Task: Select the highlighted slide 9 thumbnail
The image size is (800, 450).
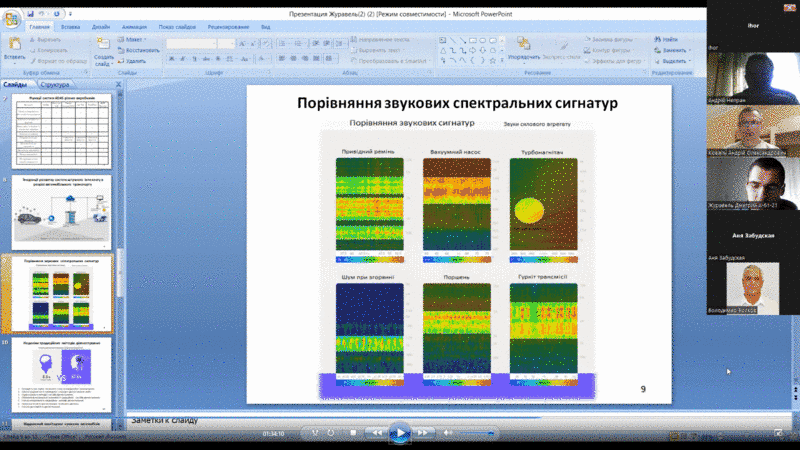Action: (x=61, y=293)
